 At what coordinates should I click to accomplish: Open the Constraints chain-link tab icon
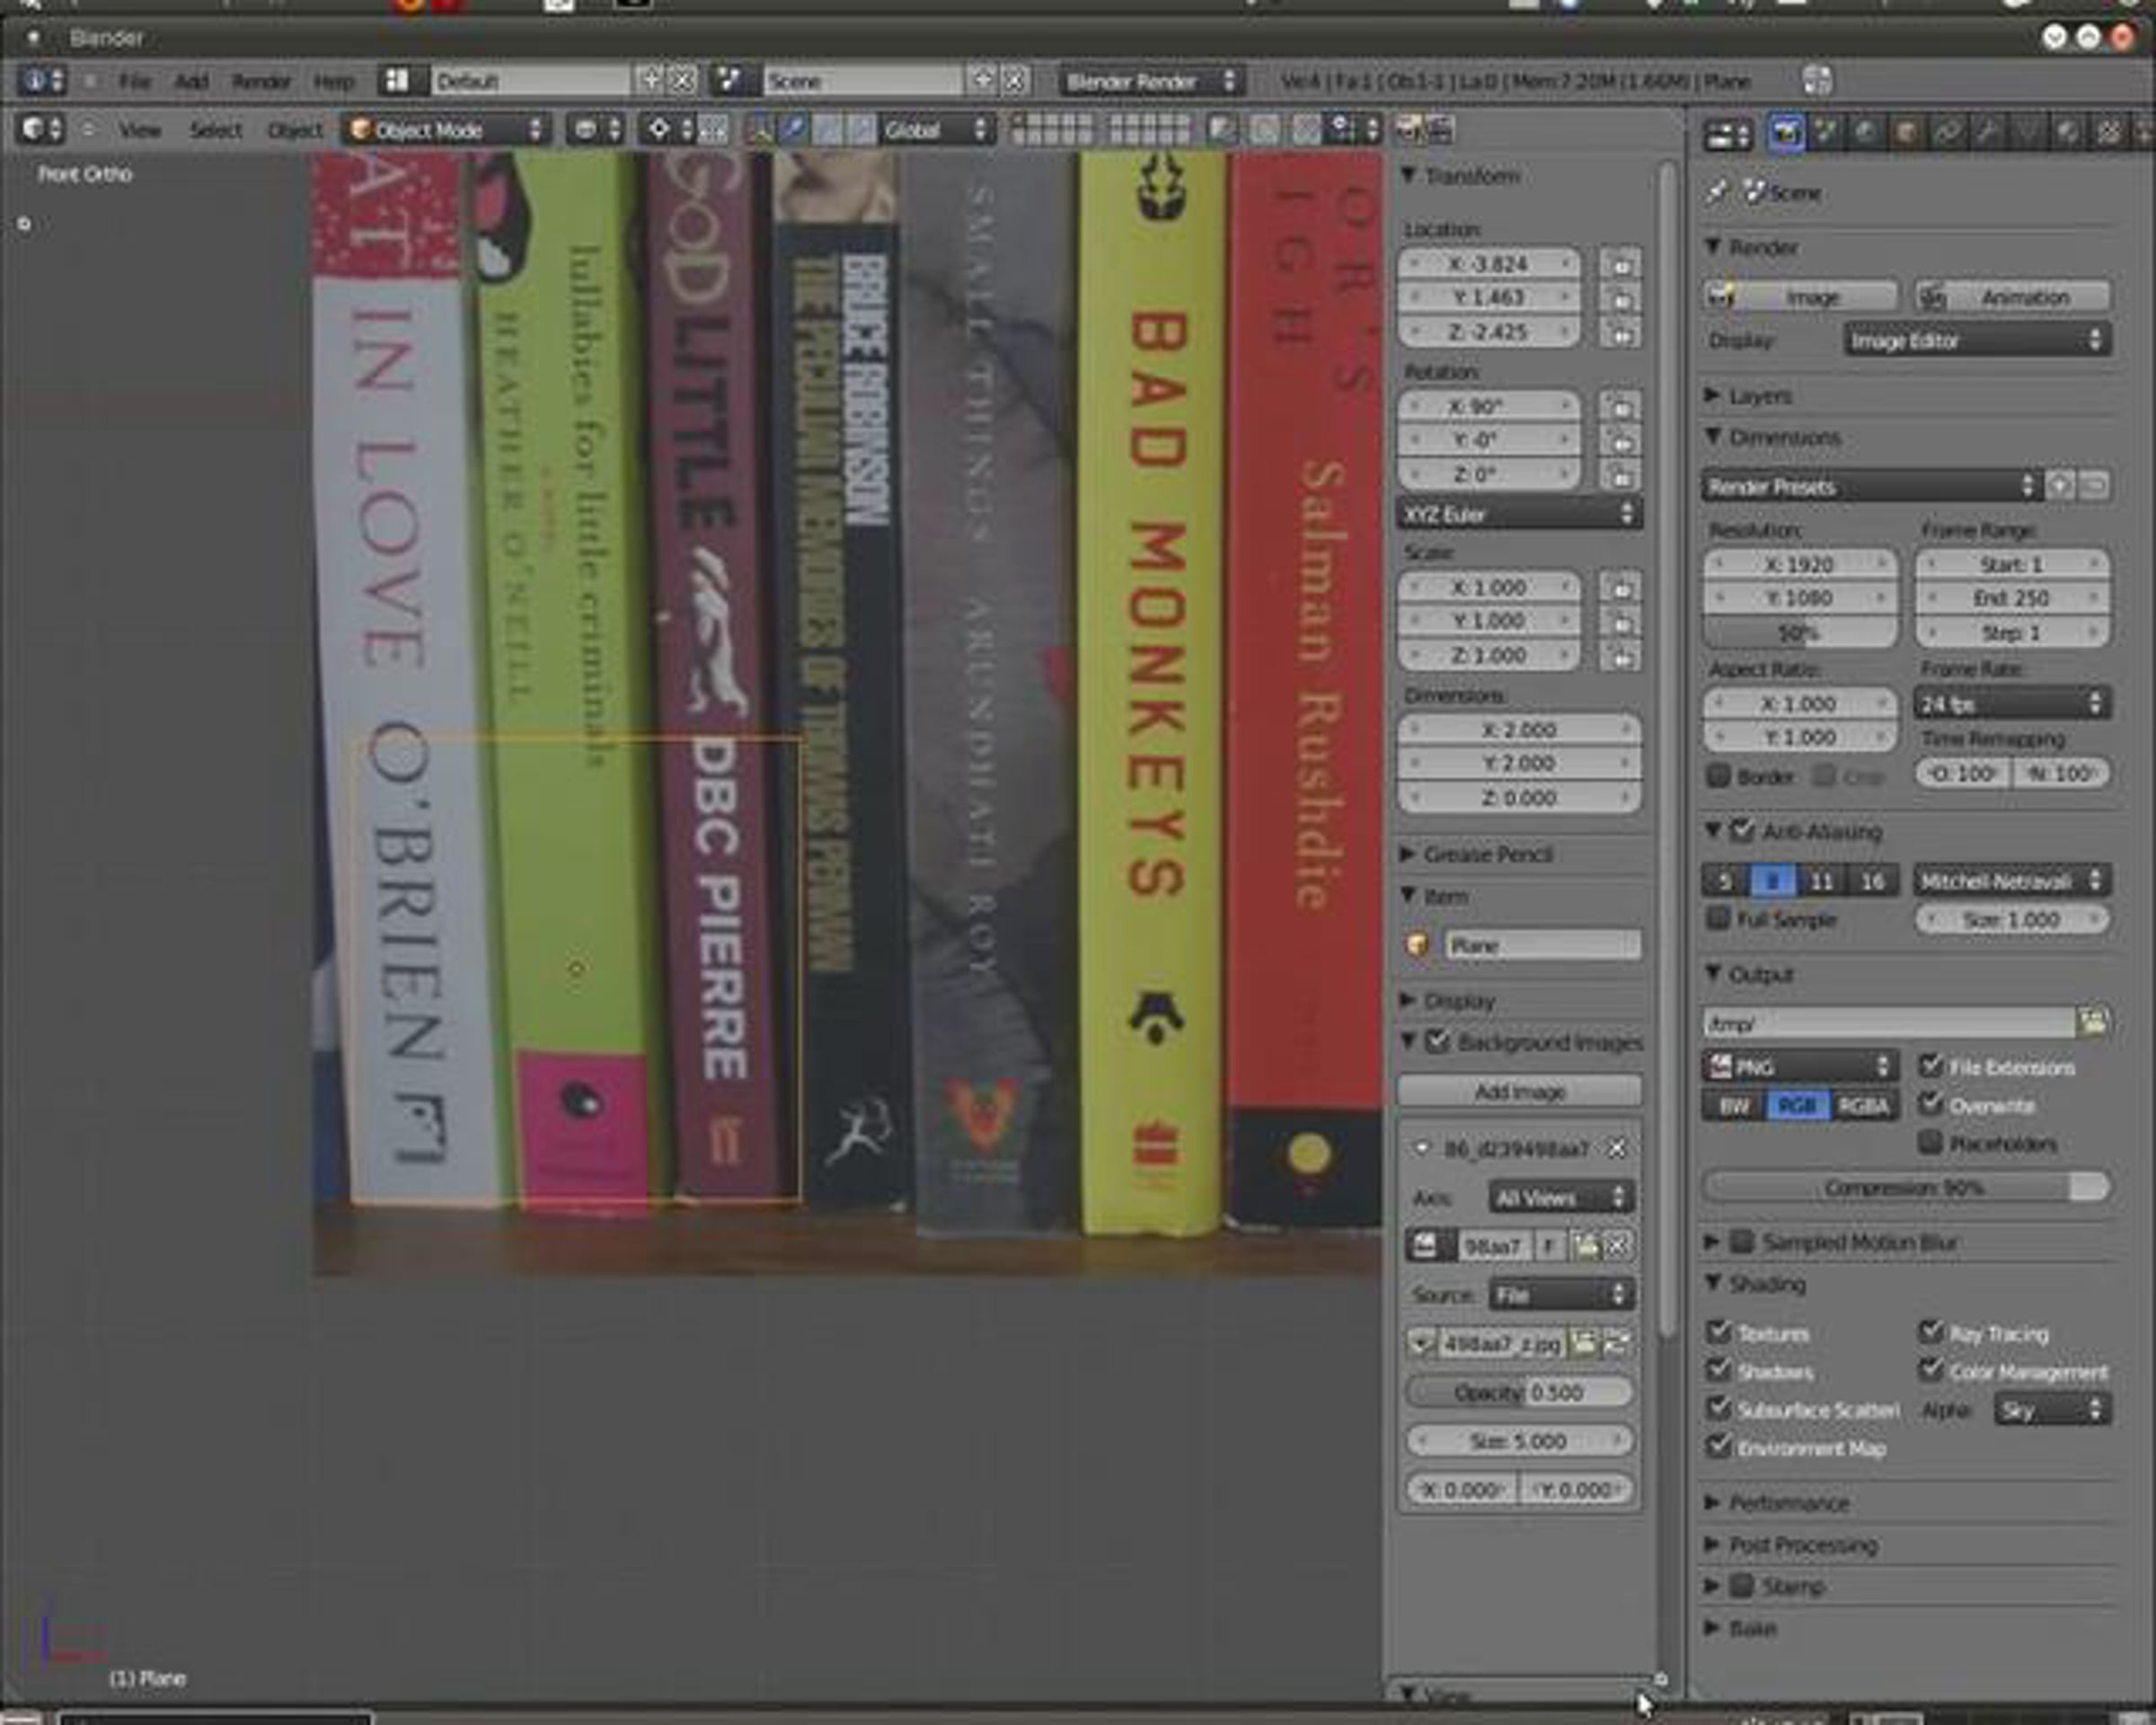click(x=1947, y=133)
